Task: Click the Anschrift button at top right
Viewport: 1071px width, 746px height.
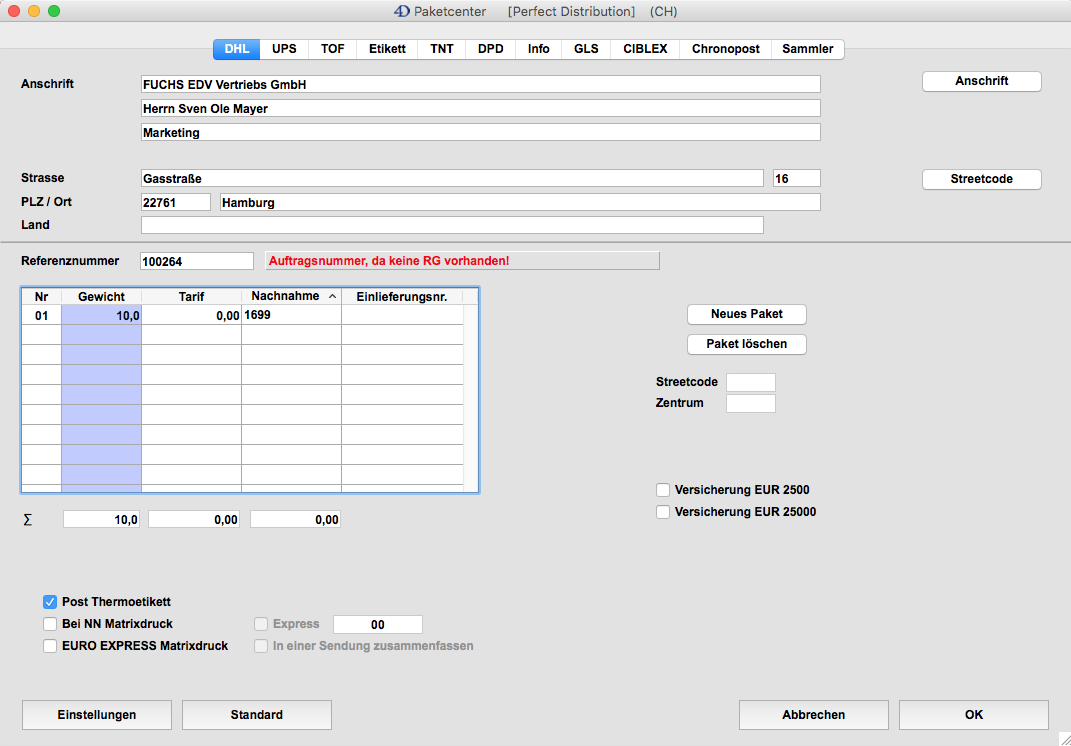Action: coord(981,81)
